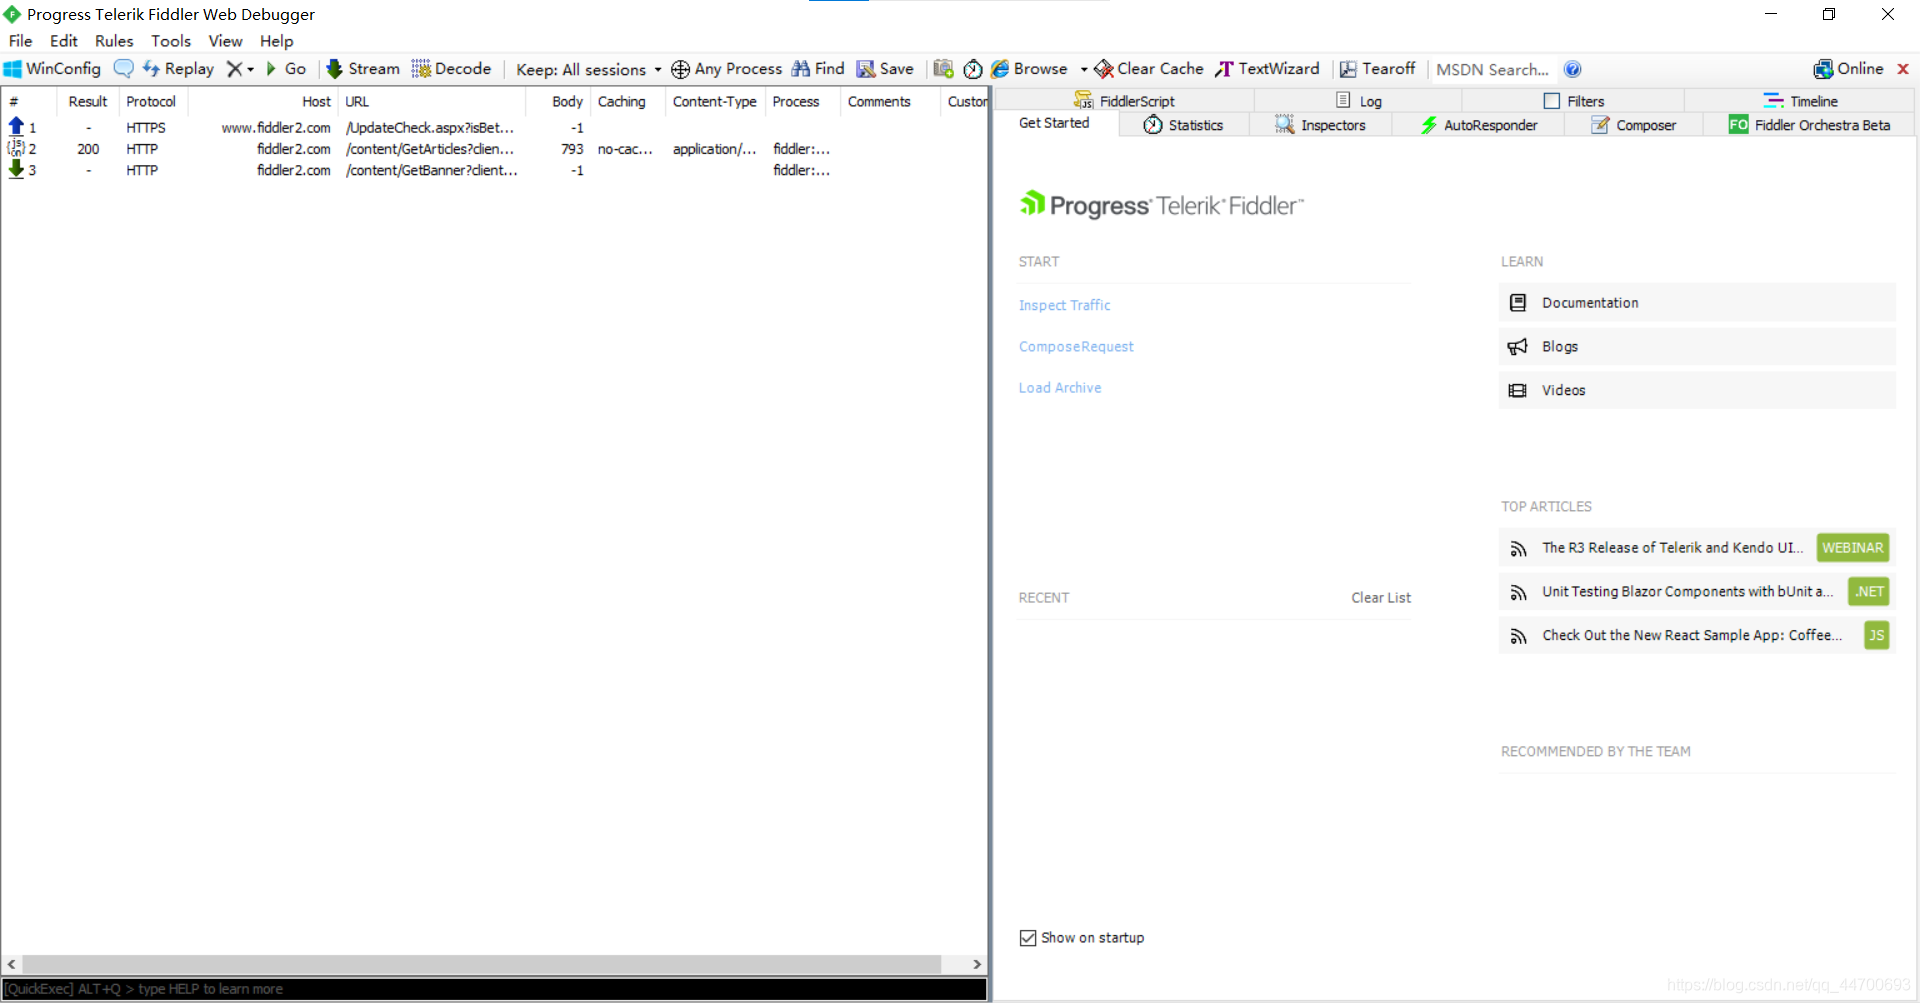The height and width of the screenshot is (1003, 1920).
Task: Open the Edit menu
Action: [64, 41]
